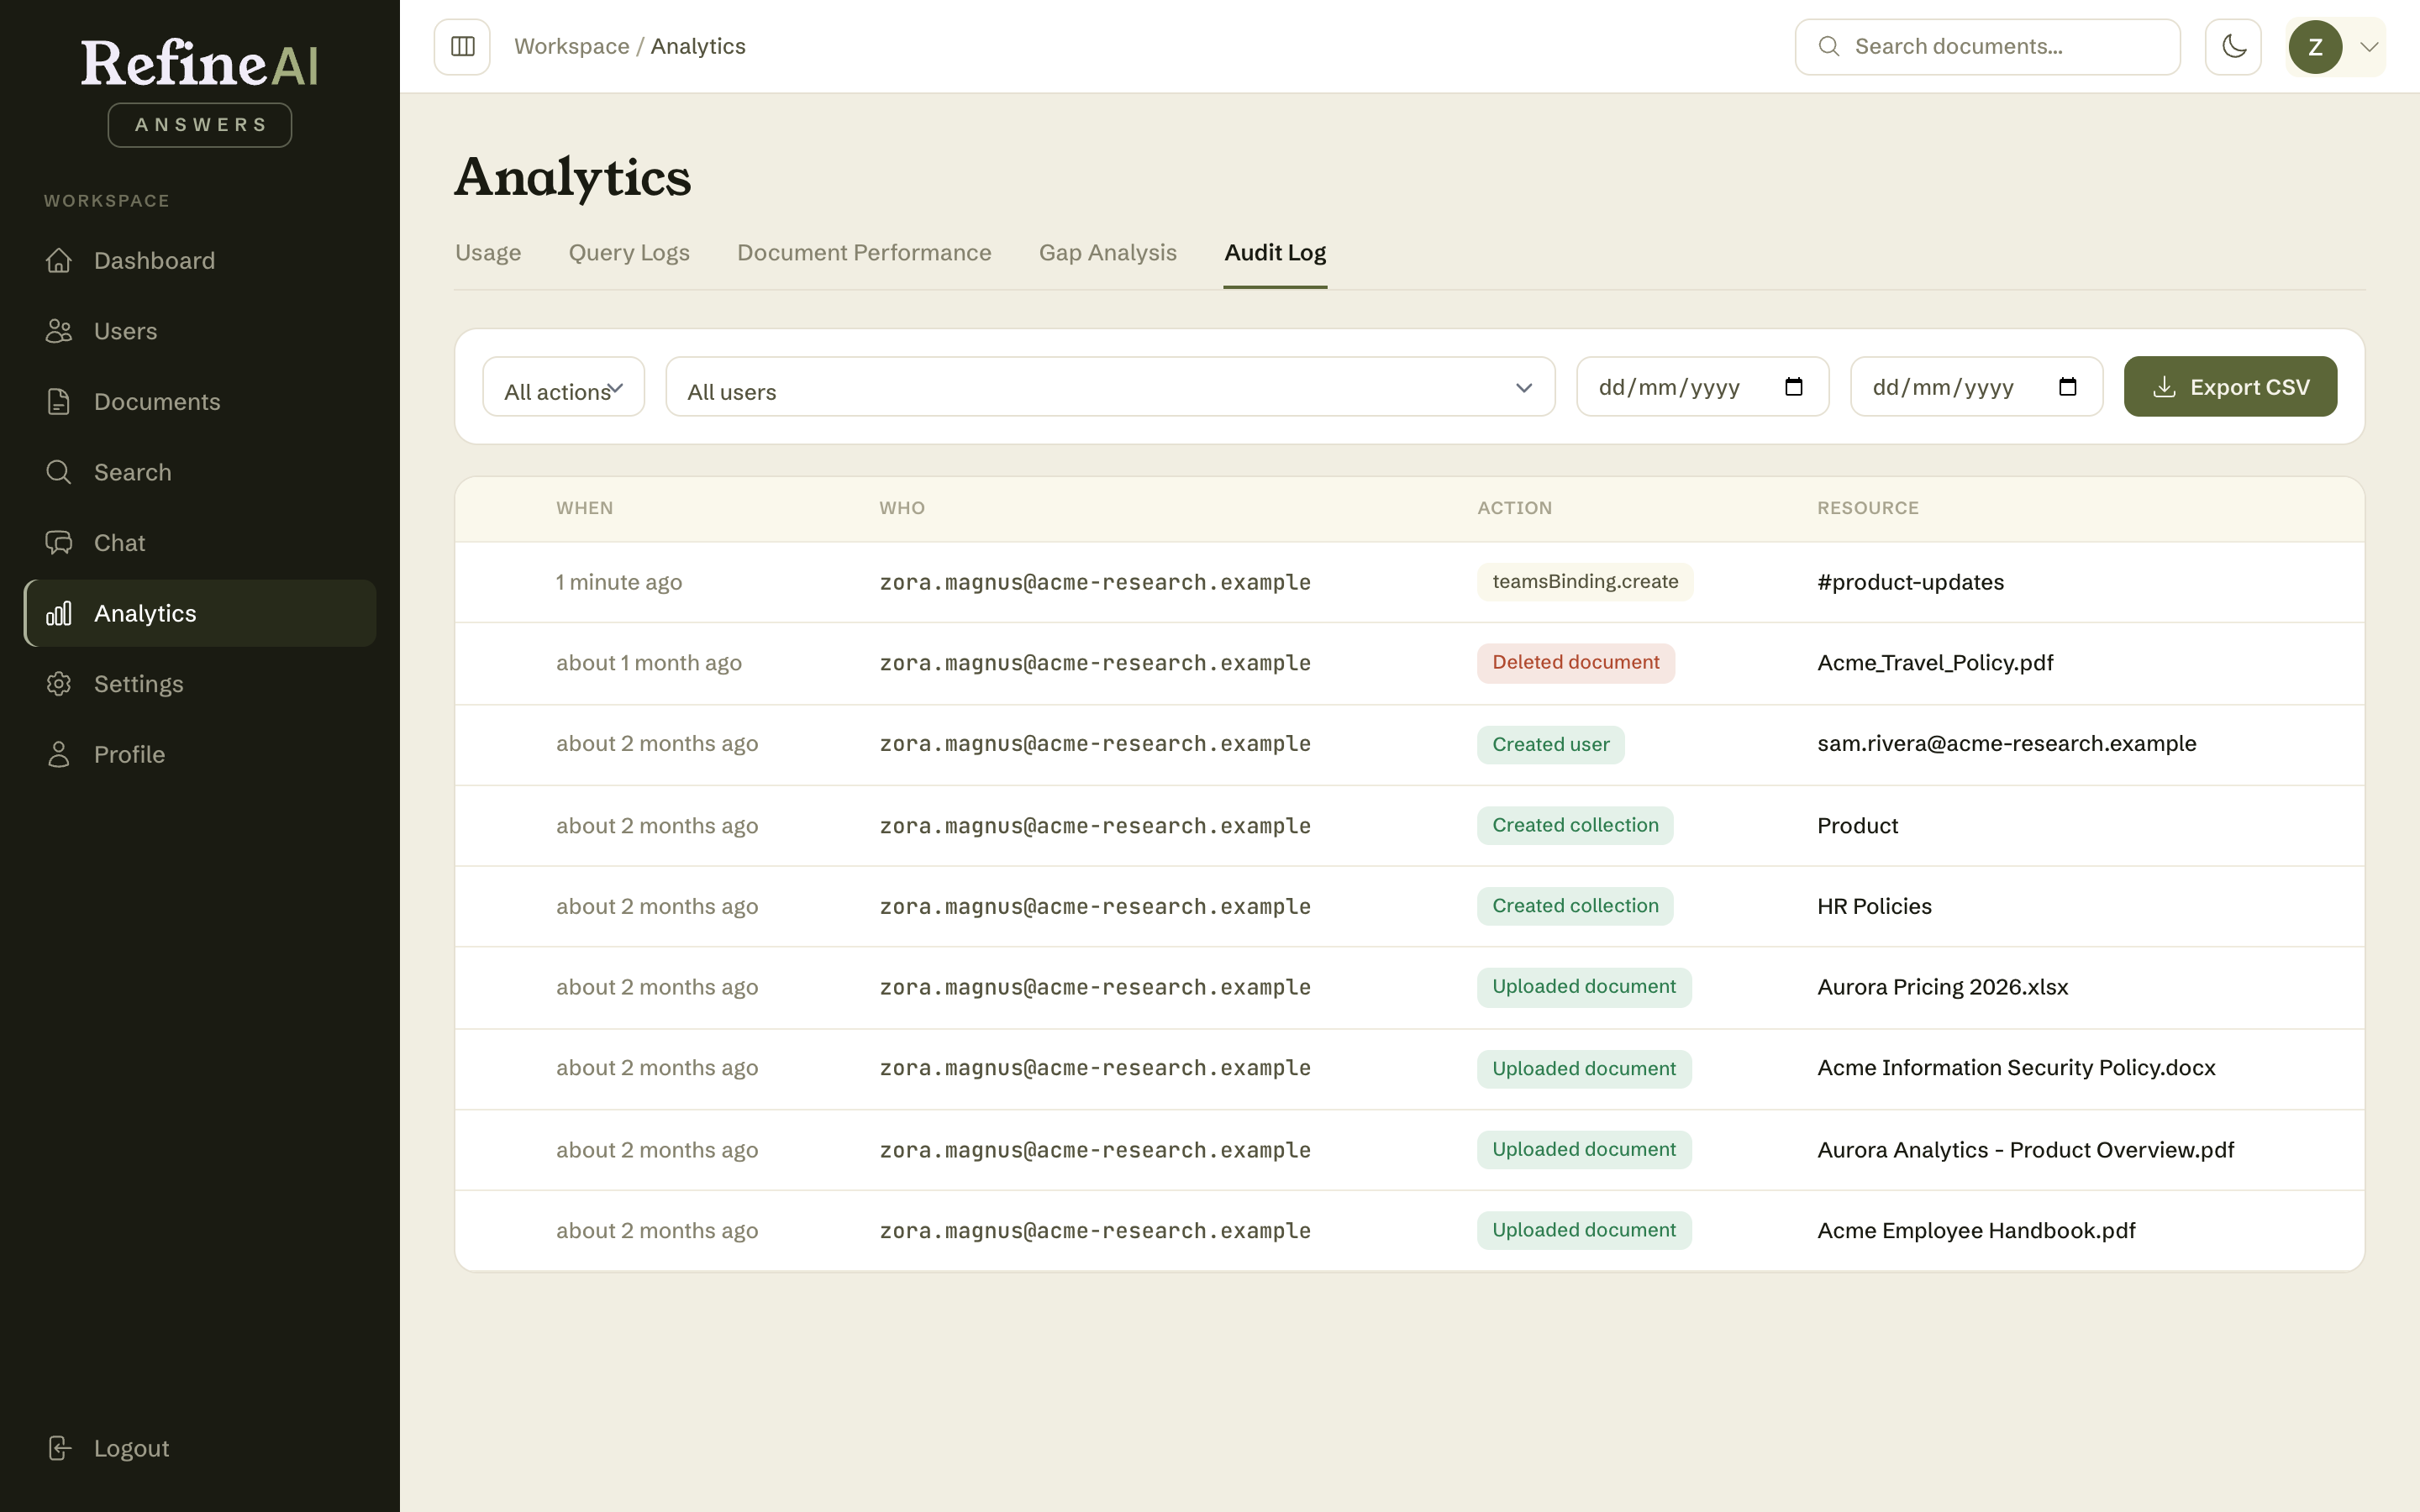Click the search magnifier icon in top bar
The image size is (2420, 1512).
(1828, 46)
